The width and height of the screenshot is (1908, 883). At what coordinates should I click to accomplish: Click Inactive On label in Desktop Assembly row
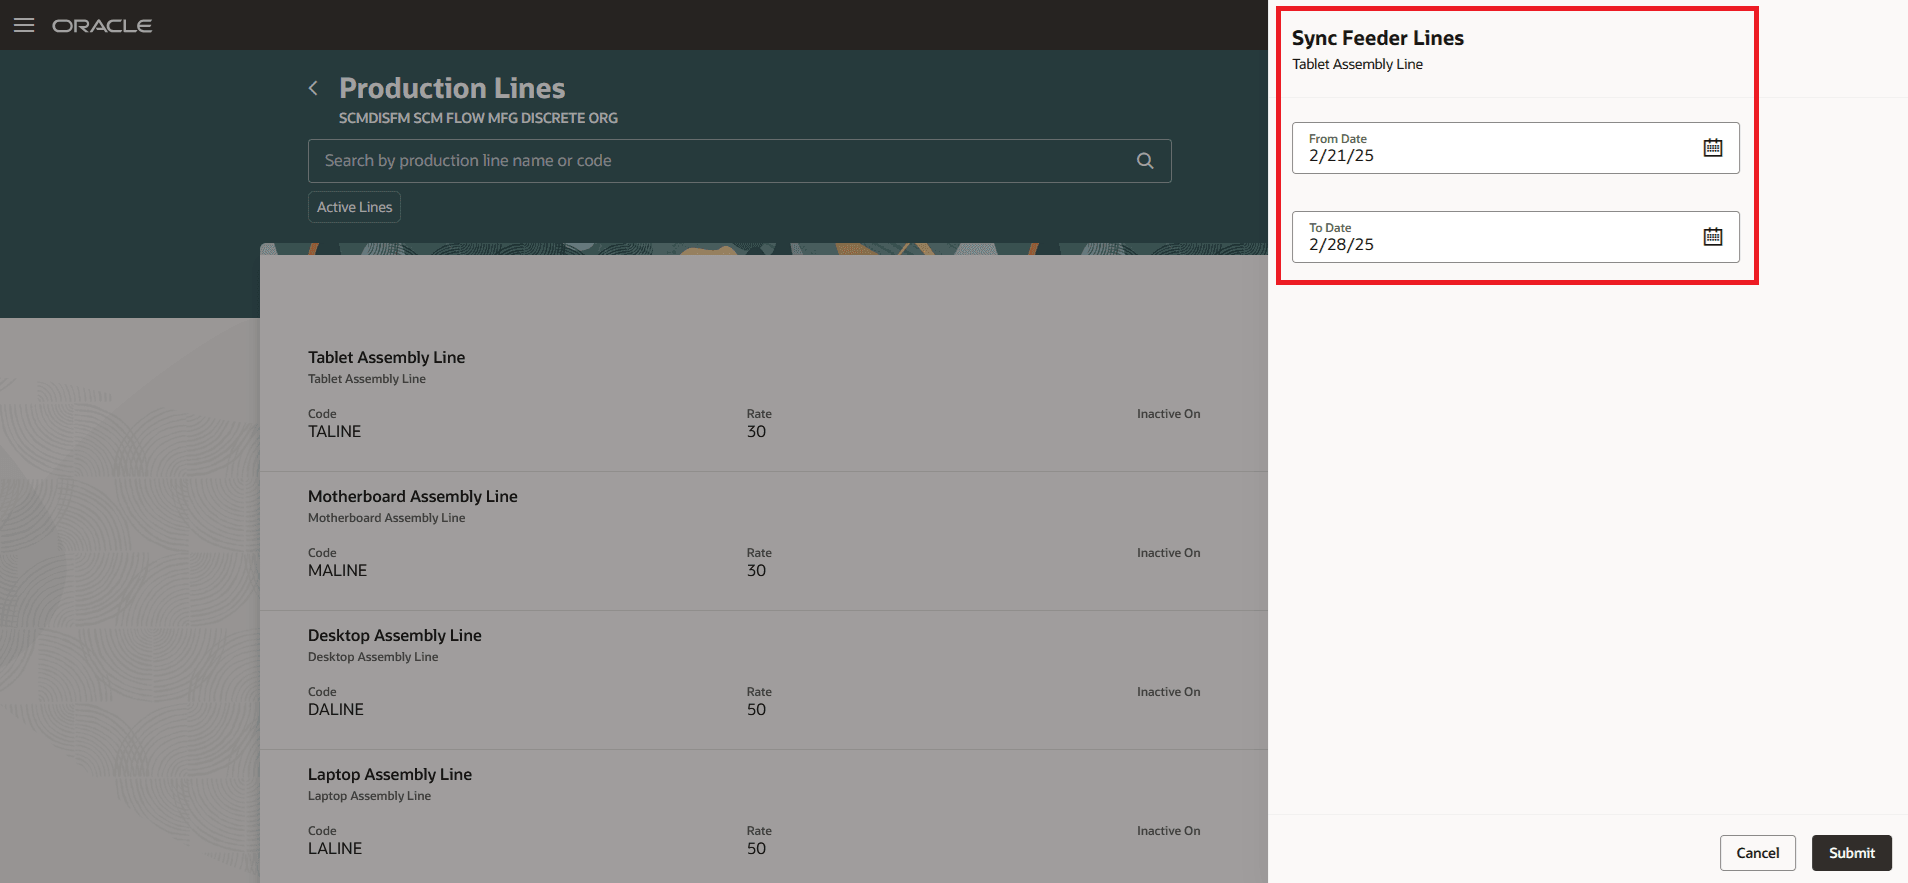point(1168,692)
